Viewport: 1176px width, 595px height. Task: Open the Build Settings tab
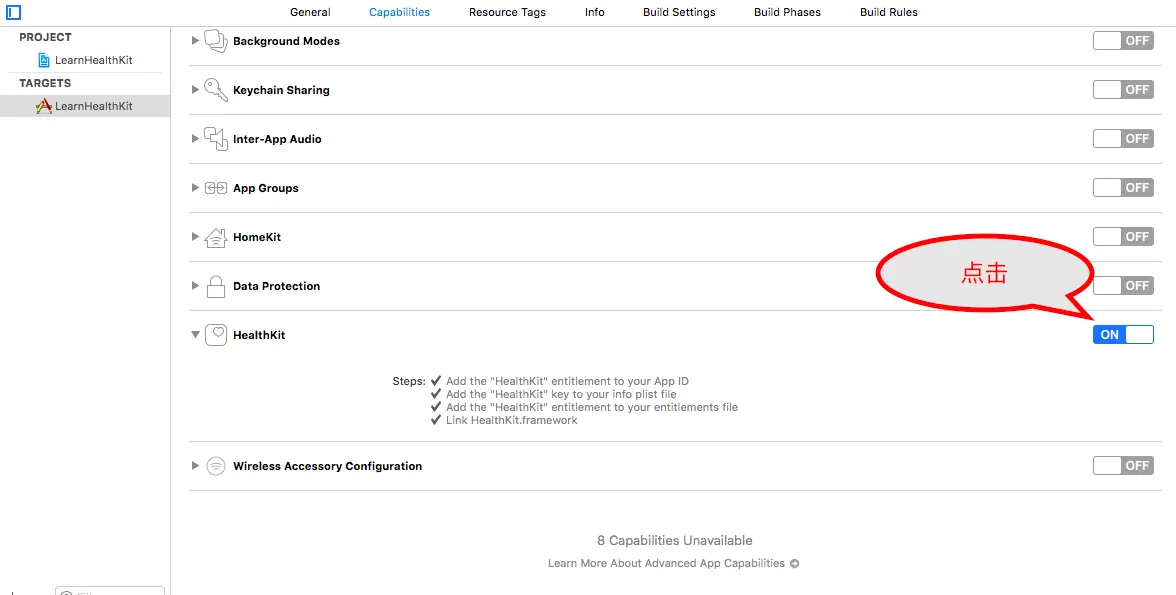pyautogui.click(x=680, y=12)
